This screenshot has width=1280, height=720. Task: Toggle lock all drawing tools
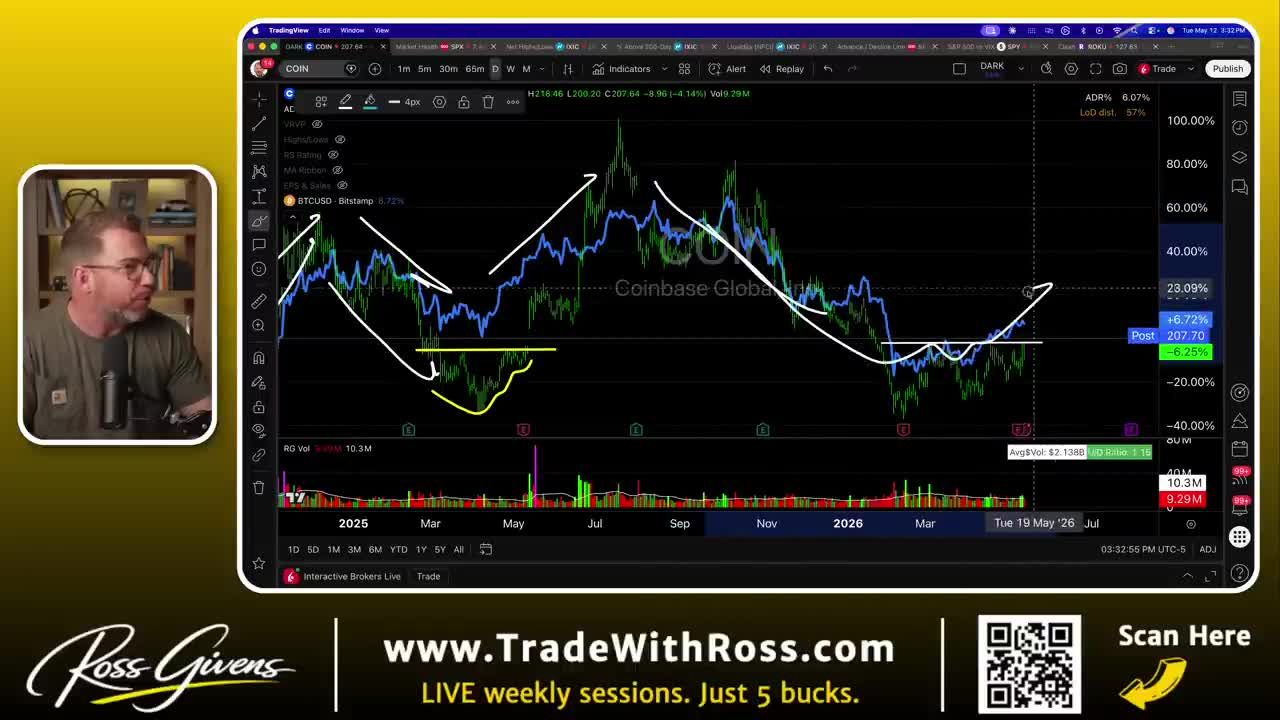click(x=259, y=407)
